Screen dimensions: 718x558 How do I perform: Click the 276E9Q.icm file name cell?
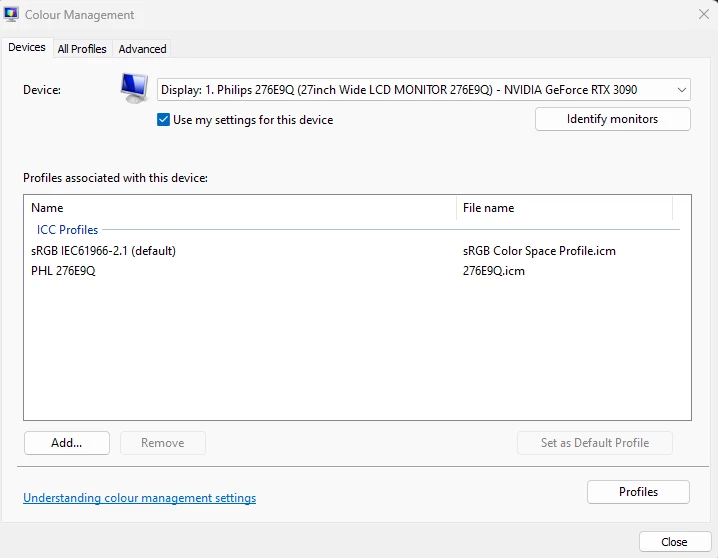(494, 271)
